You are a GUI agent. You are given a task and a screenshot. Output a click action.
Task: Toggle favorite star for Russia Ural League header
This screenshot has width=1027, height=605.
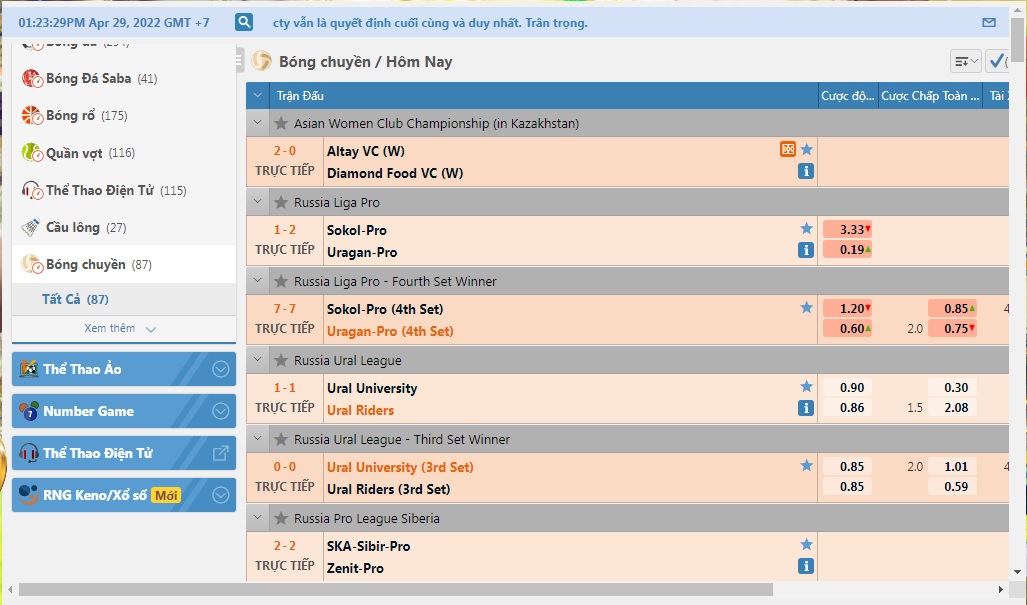[x=281, y=360]
